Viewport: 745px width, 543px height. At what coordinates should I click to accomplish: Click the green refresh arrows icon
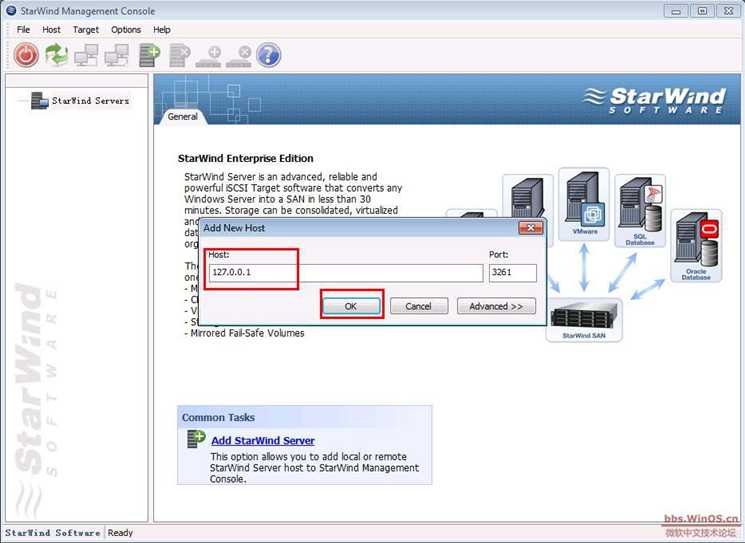[x=57, y=55]
